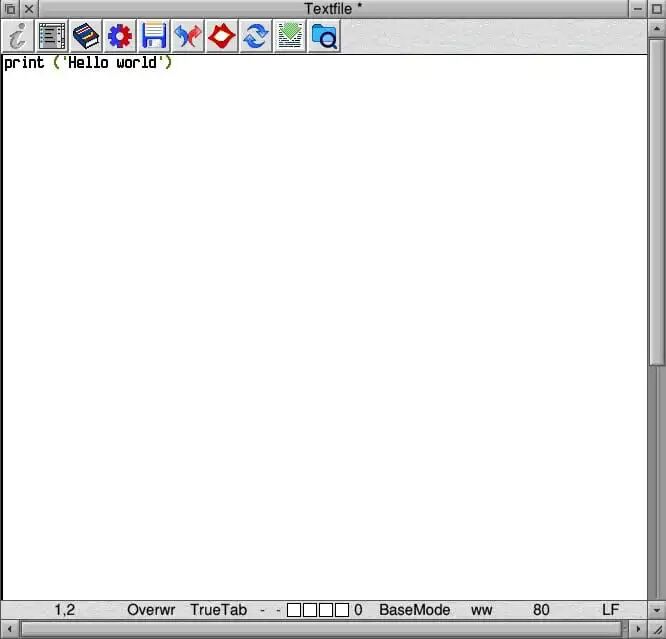This screenshot has height=639, width=666.
Task: Click the resize corner icon
Action: 657,629
